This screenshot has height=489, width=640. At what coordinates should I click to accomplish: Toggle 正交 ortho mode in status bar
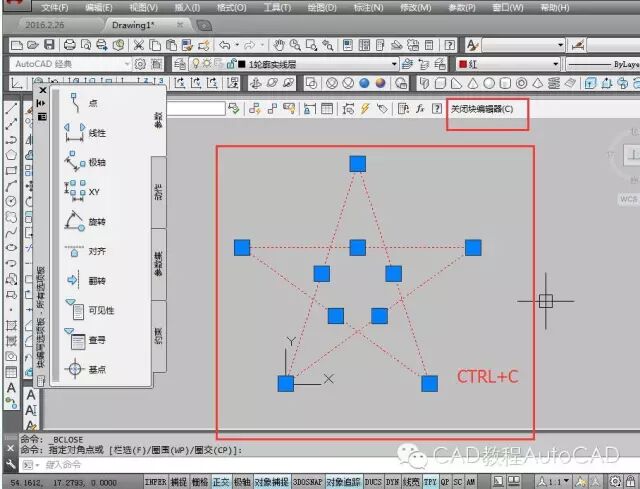point(221,482)
